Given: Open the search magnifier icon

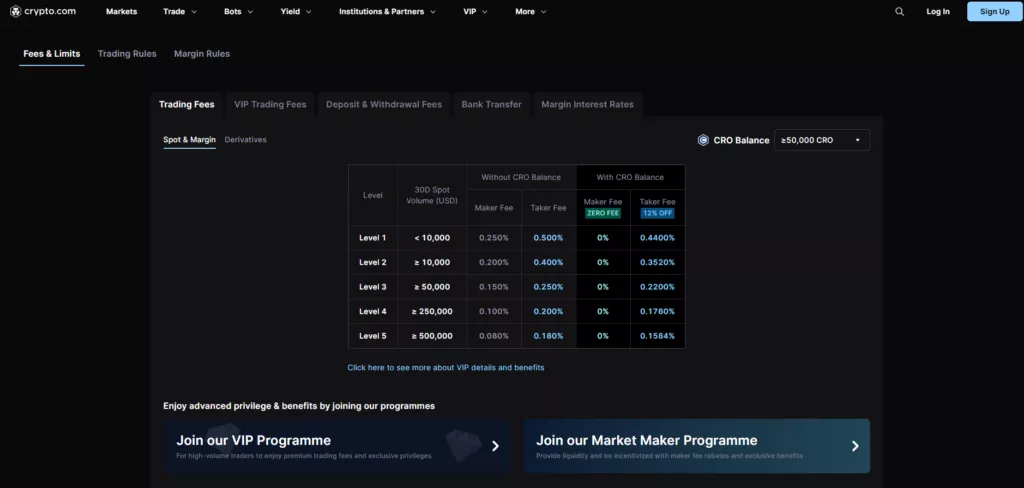Looking at the screenshot, I should (x=899, y=12).
